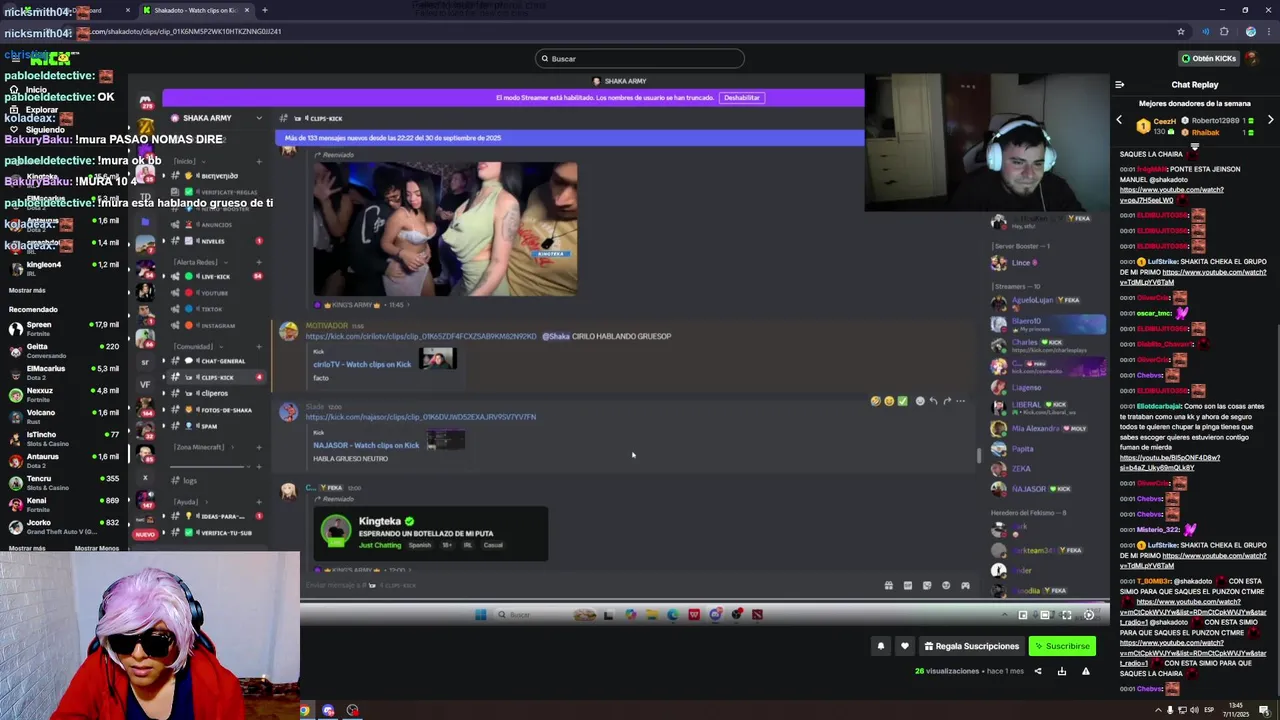Open NAJASOR Watch clips on Kick link
Viewport: 1280px width, 720px height.
366,445
